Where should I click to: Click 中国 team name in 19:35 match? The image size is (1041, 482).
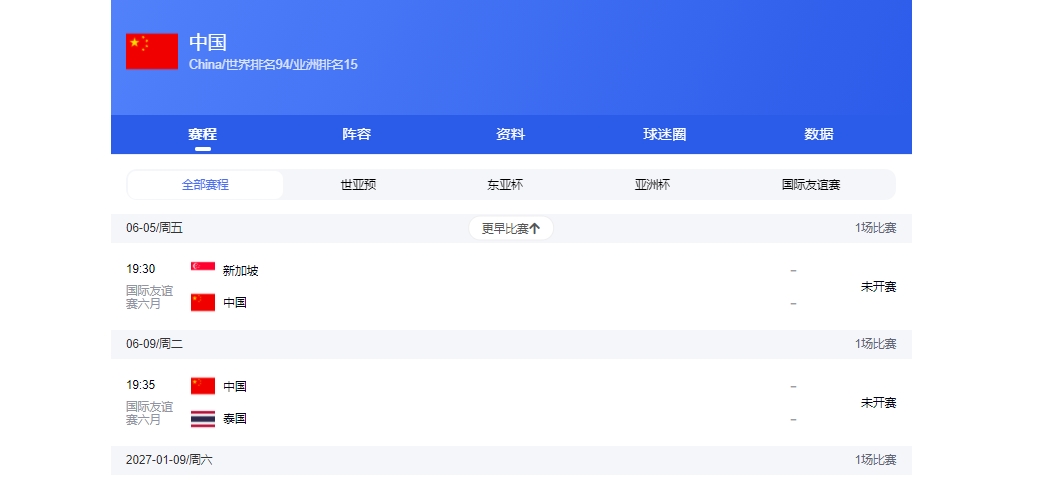tap(235, 386)
